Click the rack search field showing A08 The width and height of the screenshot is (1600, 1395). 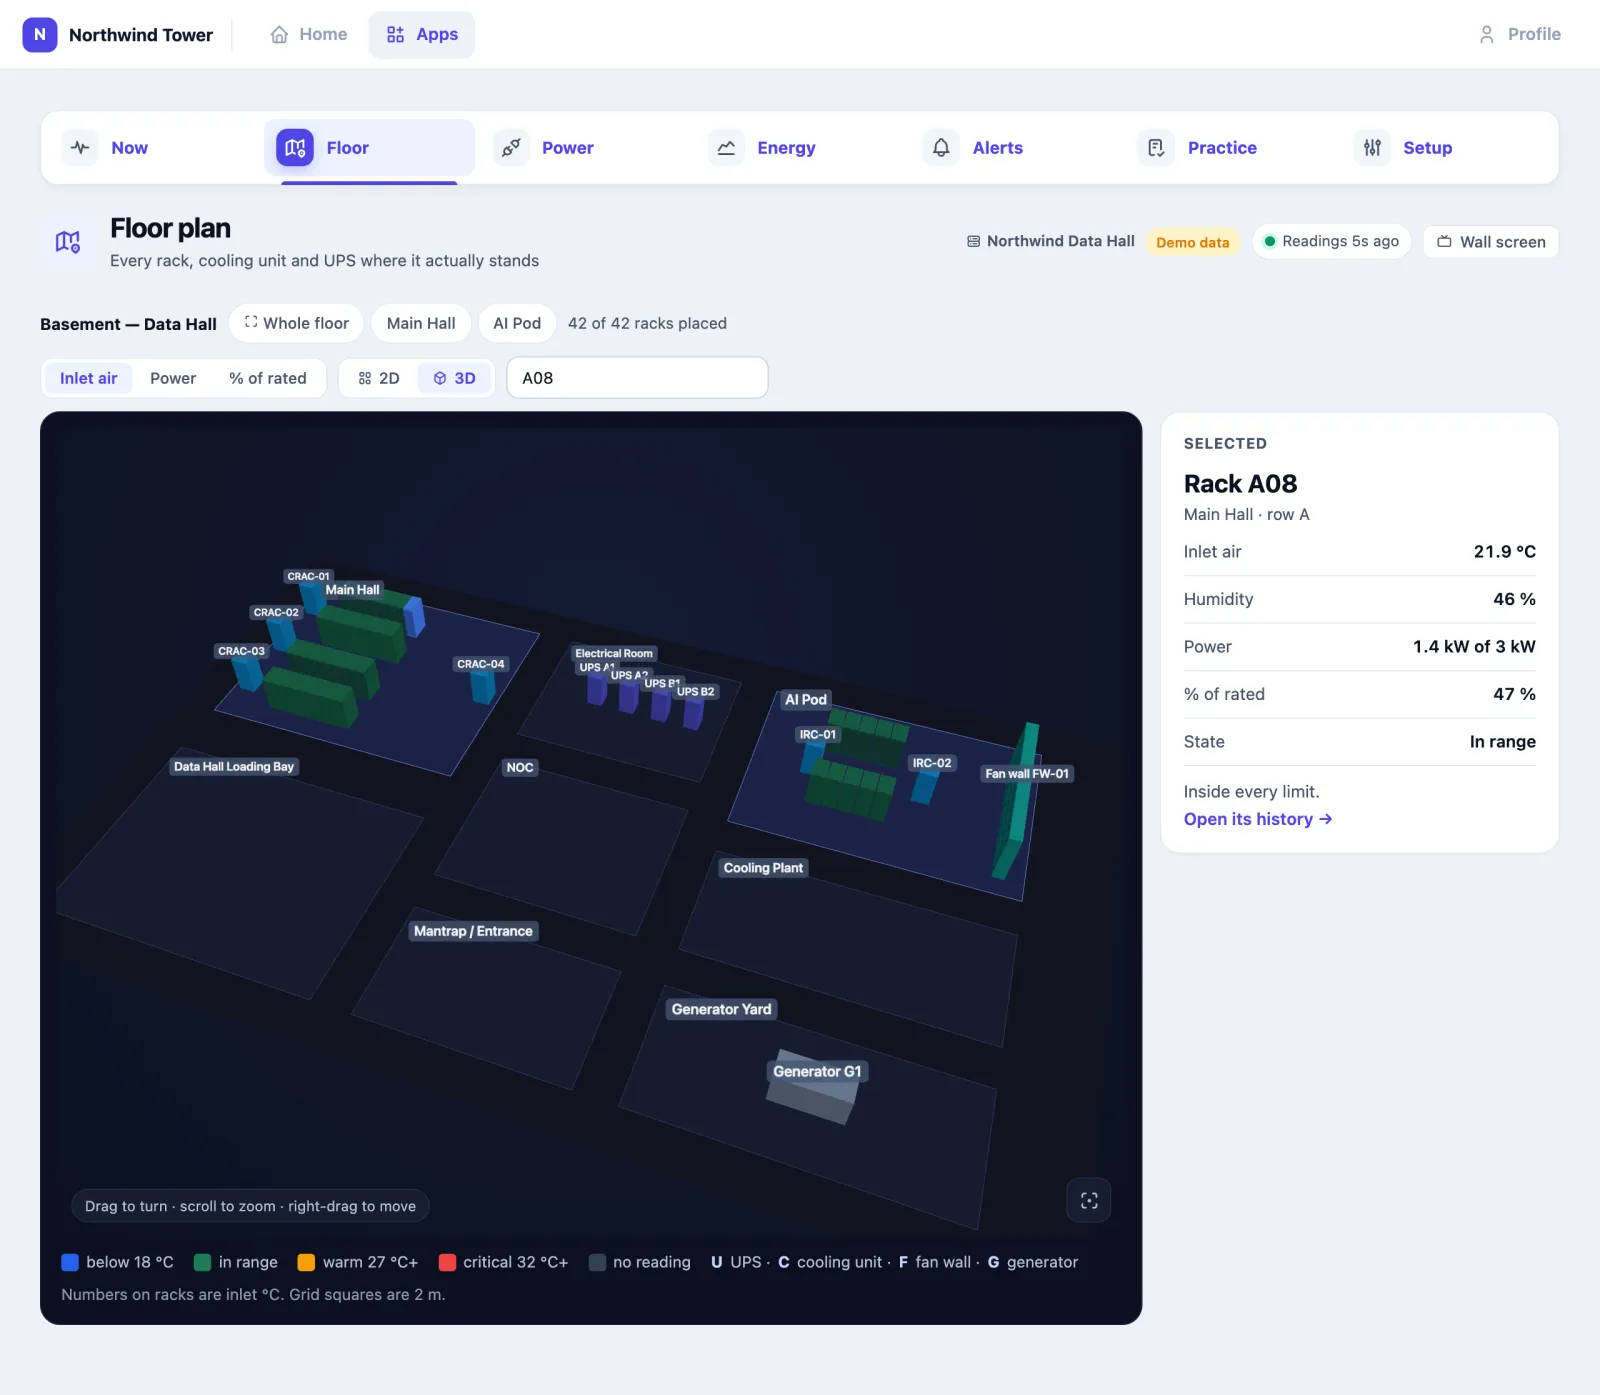(637, 378)
